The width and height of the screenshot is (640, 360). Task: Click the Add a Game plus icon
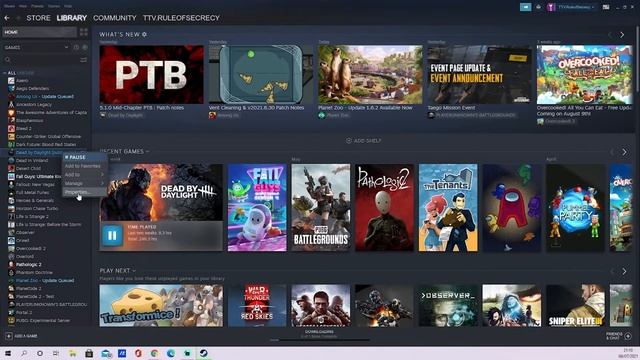coord(9,336)
